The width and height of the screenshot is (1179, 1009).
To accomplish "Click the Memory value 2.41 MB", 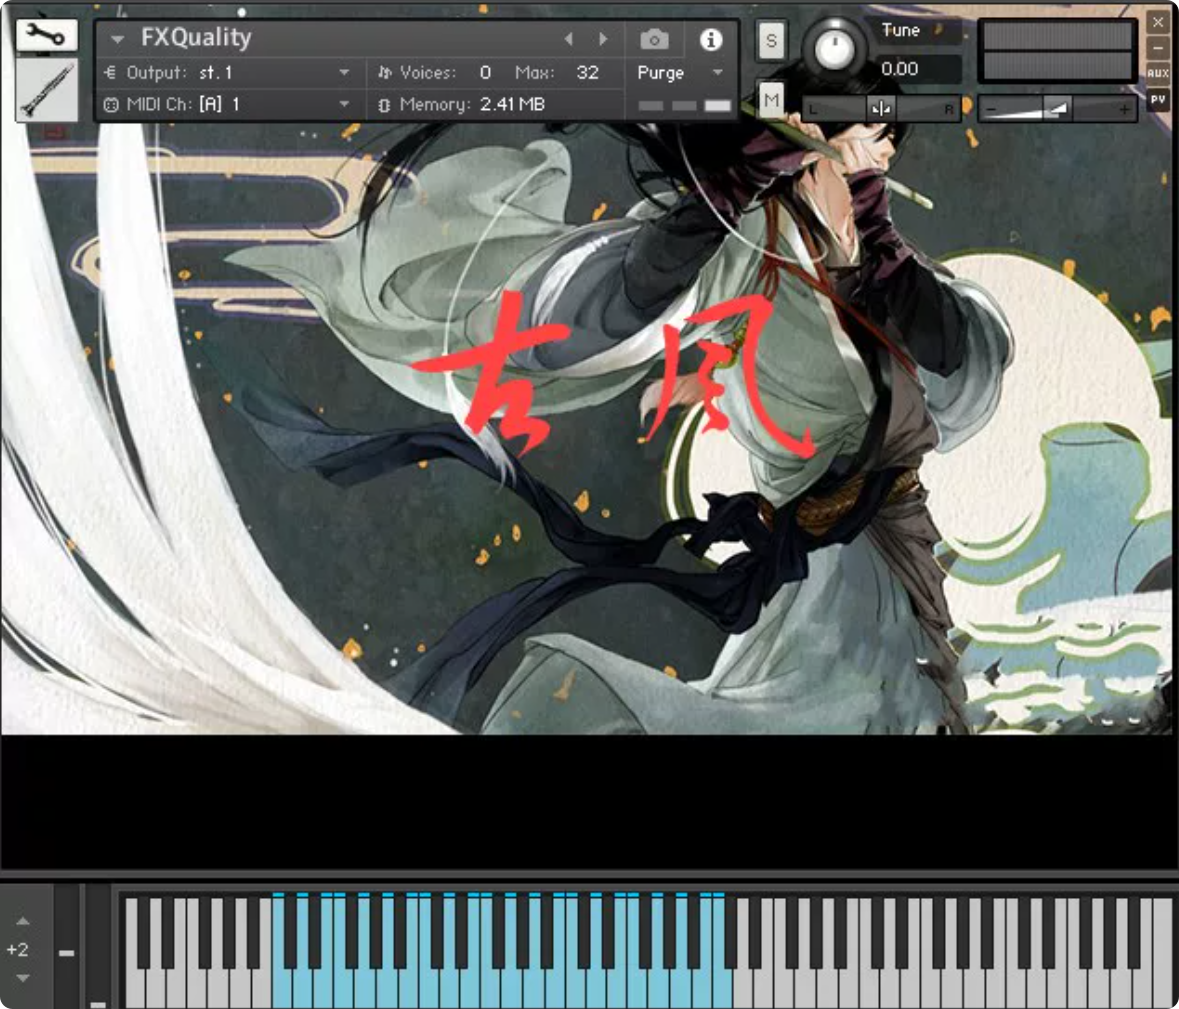I will pos(512,105).
